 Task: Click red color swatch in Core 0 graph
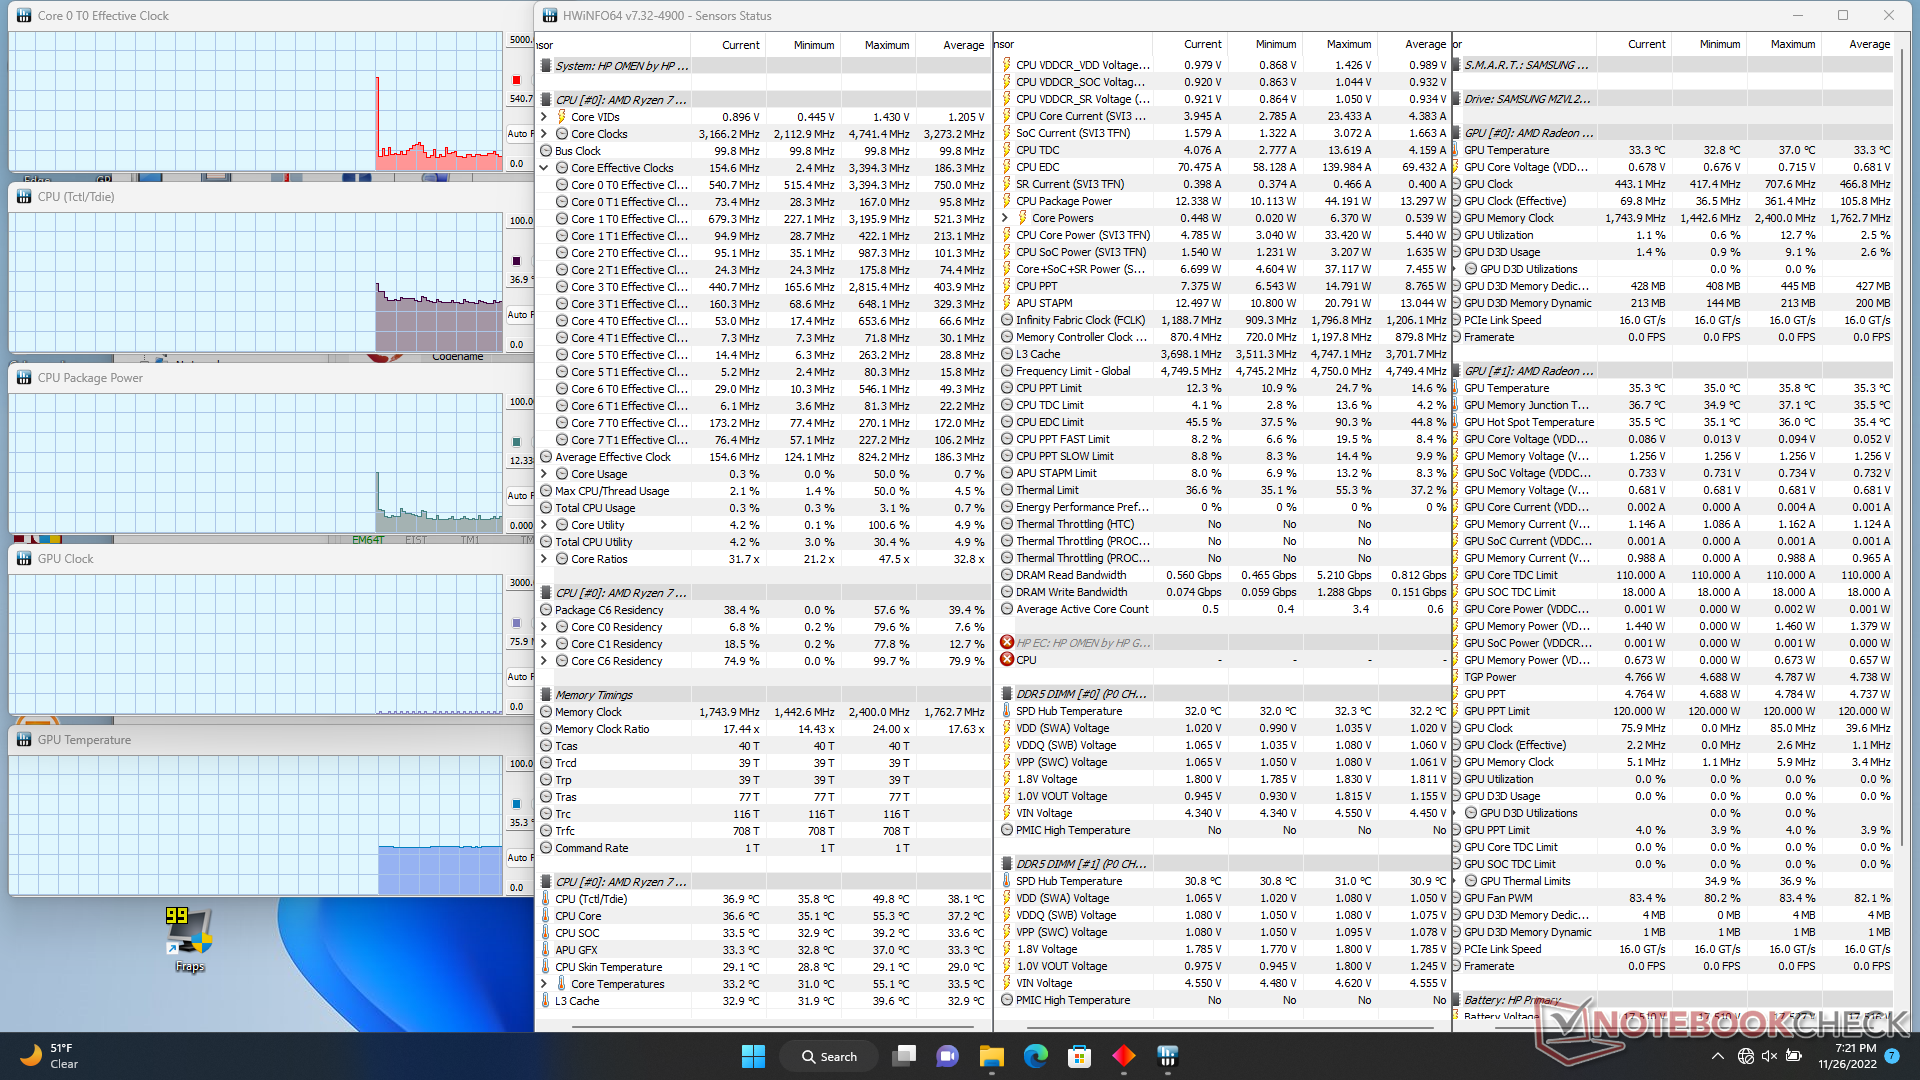point(516,80)
